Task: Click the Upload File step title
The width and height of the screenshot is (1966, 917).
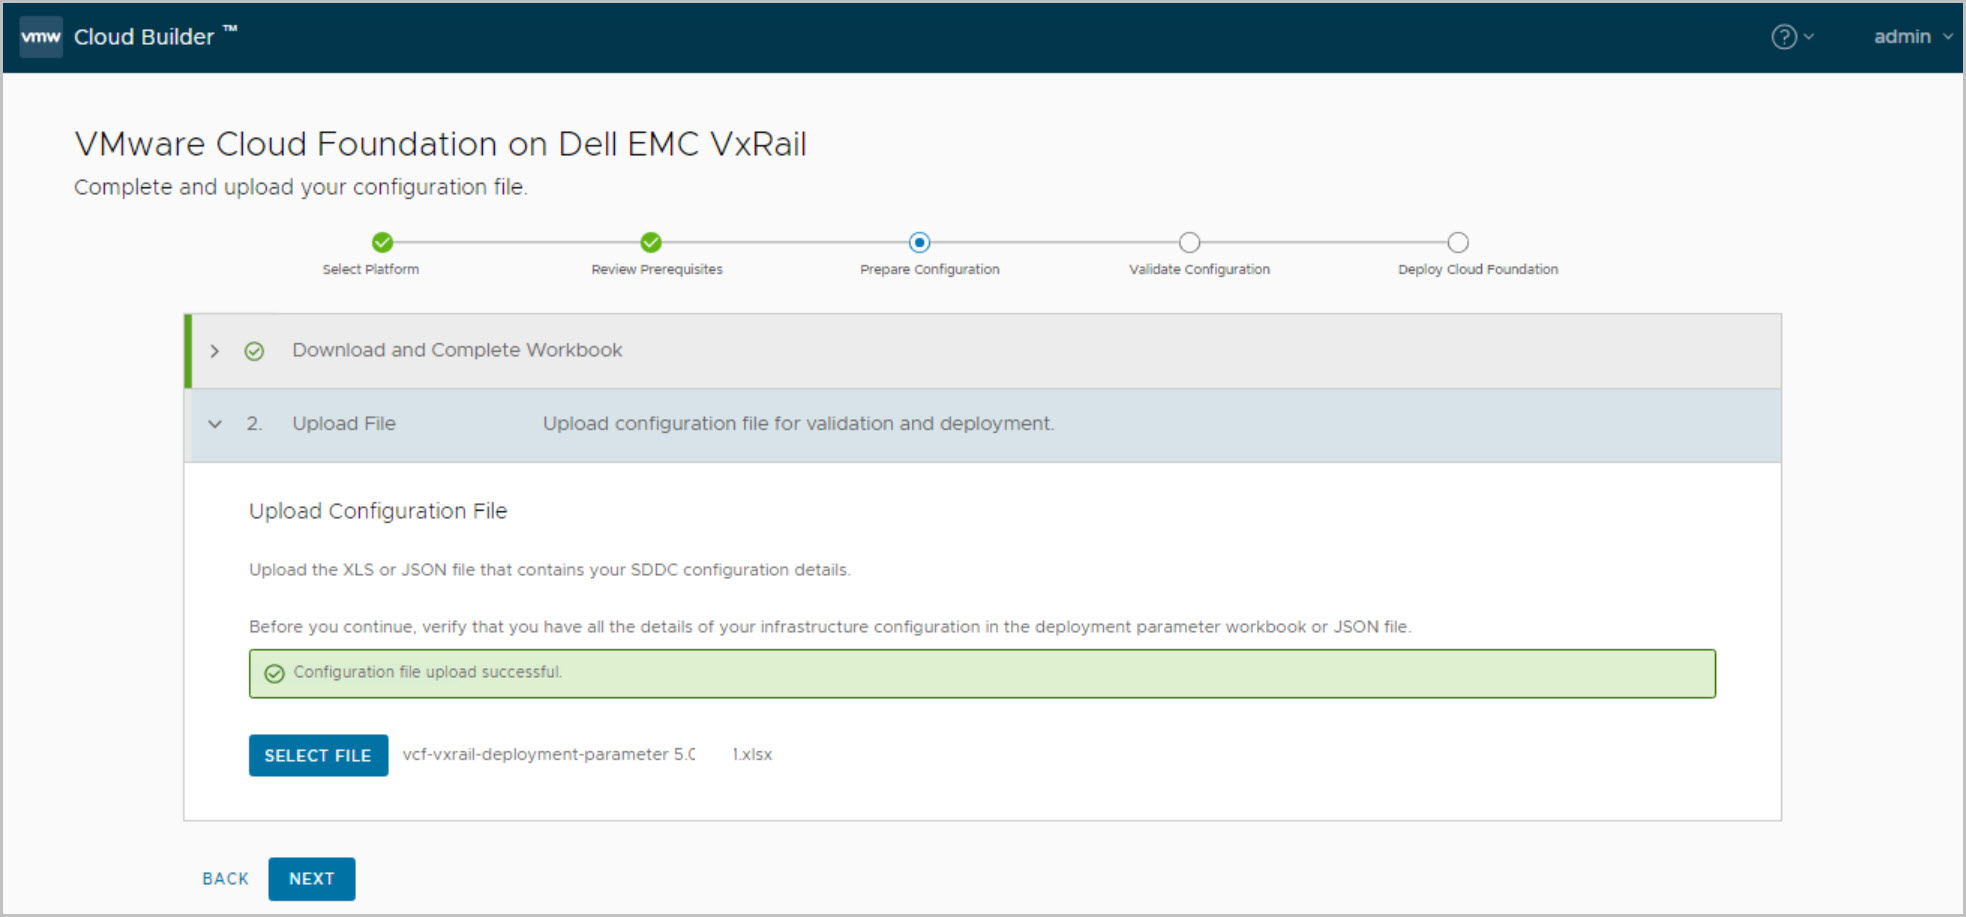Action: tap(344, 424)
